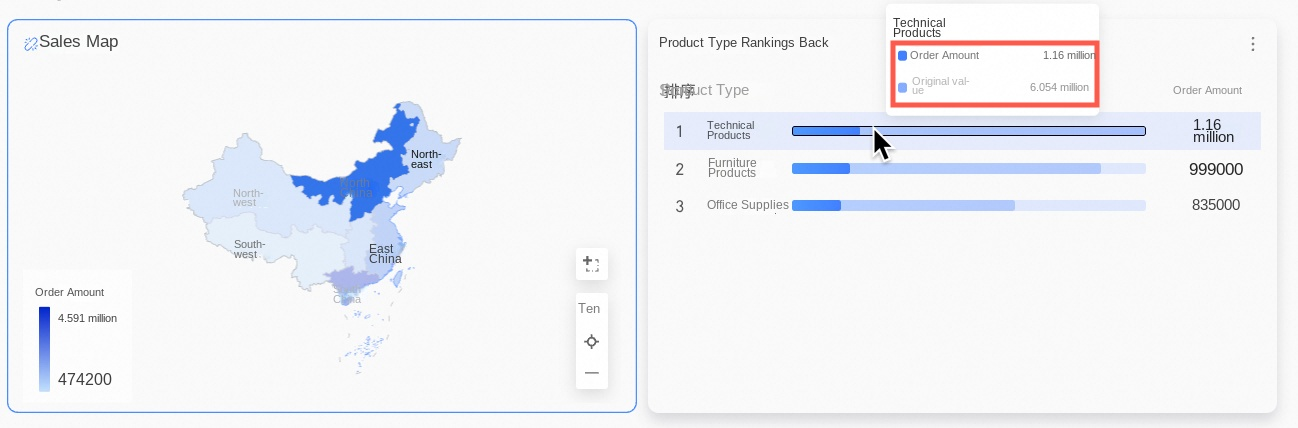
Task: Click the Southwest region on the map
Action: coord(250,249)
